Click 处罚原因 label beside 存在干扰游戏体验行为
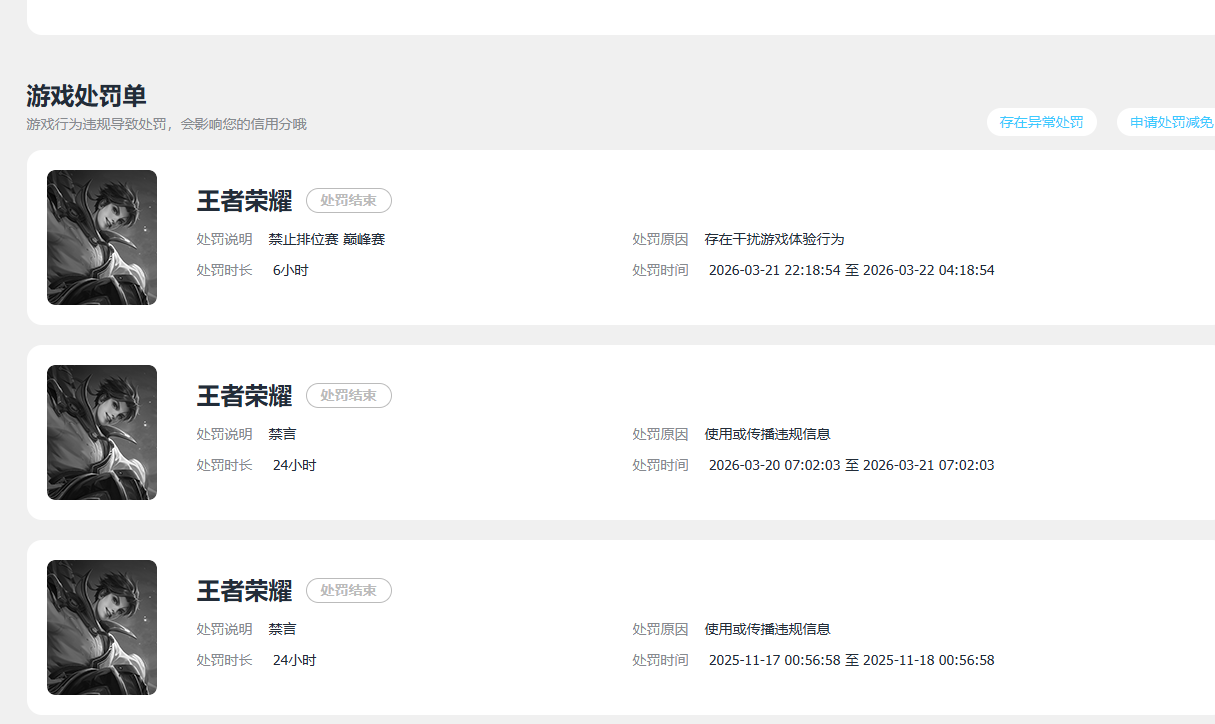1215x724 pixels. pos(660,239)
